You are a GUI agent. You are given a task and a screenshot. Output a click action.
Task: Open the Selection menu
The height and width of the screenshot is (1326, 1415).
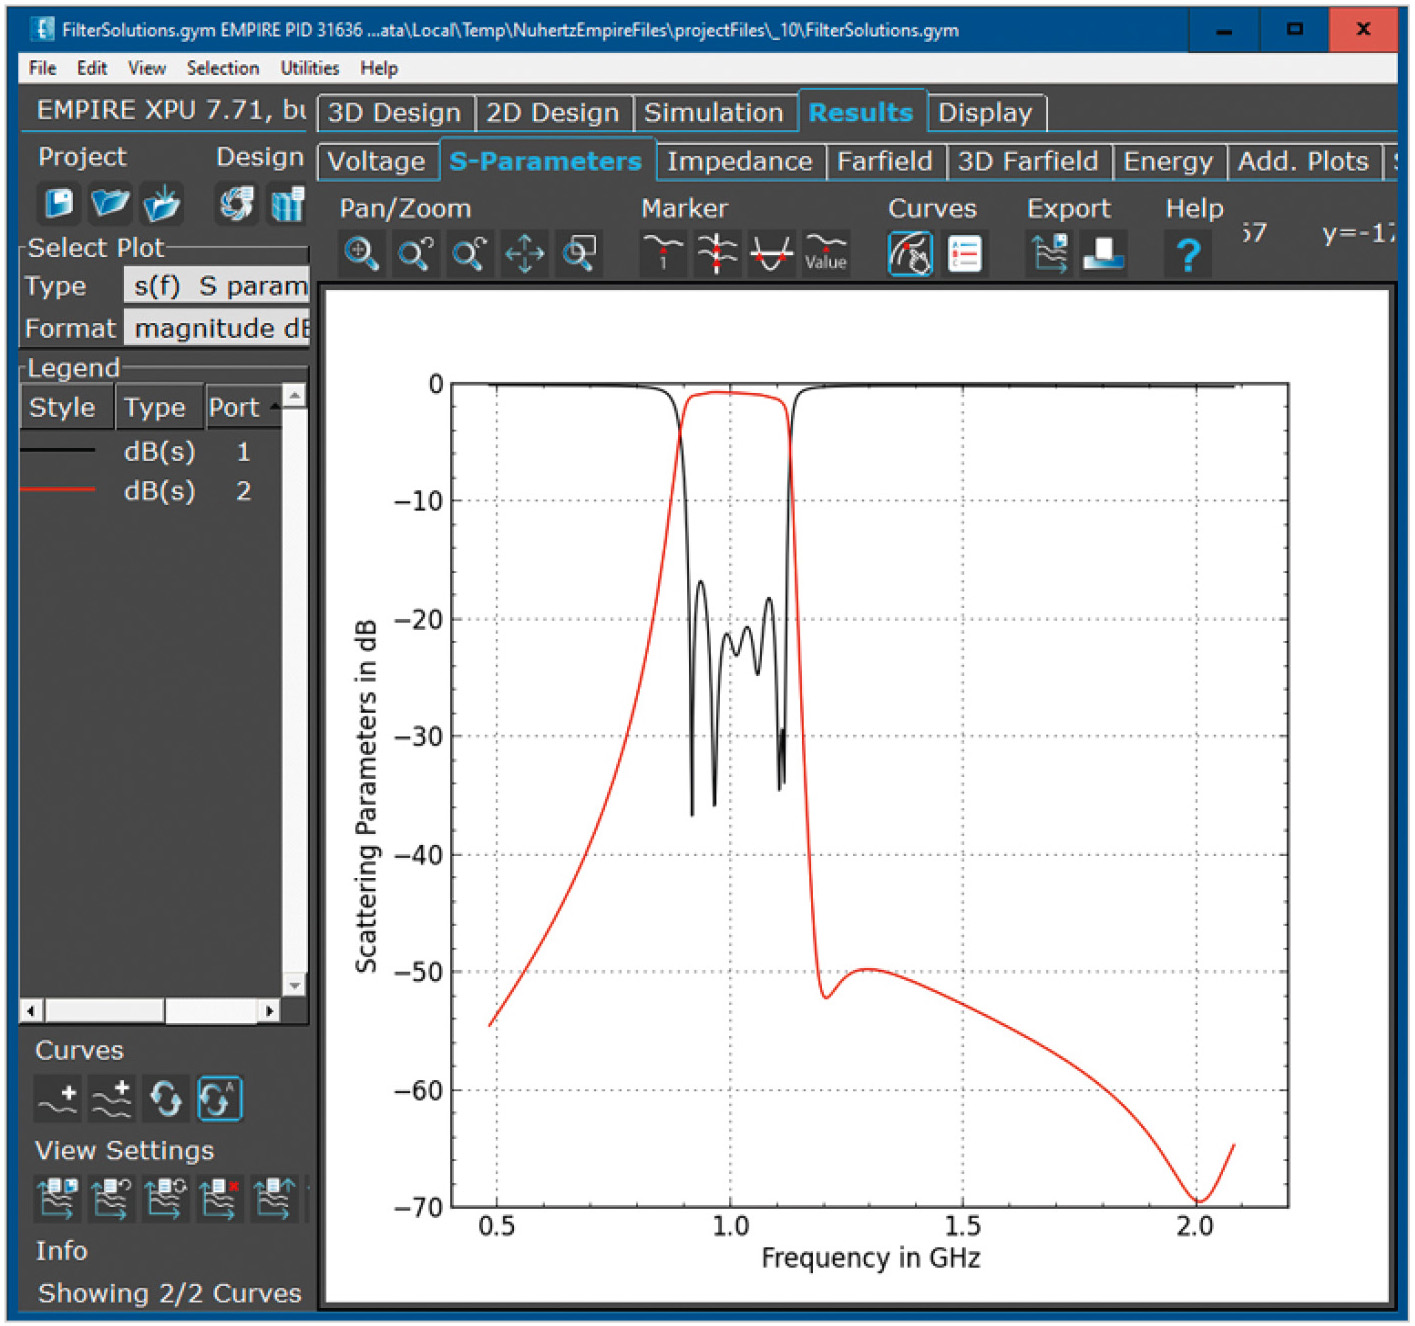223,68
